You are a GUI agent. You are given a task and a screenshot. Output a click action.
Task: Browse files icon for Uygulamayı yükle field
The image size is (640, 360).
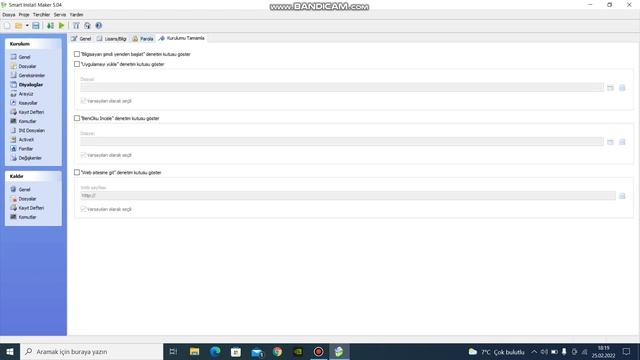(x=610, y=88)
